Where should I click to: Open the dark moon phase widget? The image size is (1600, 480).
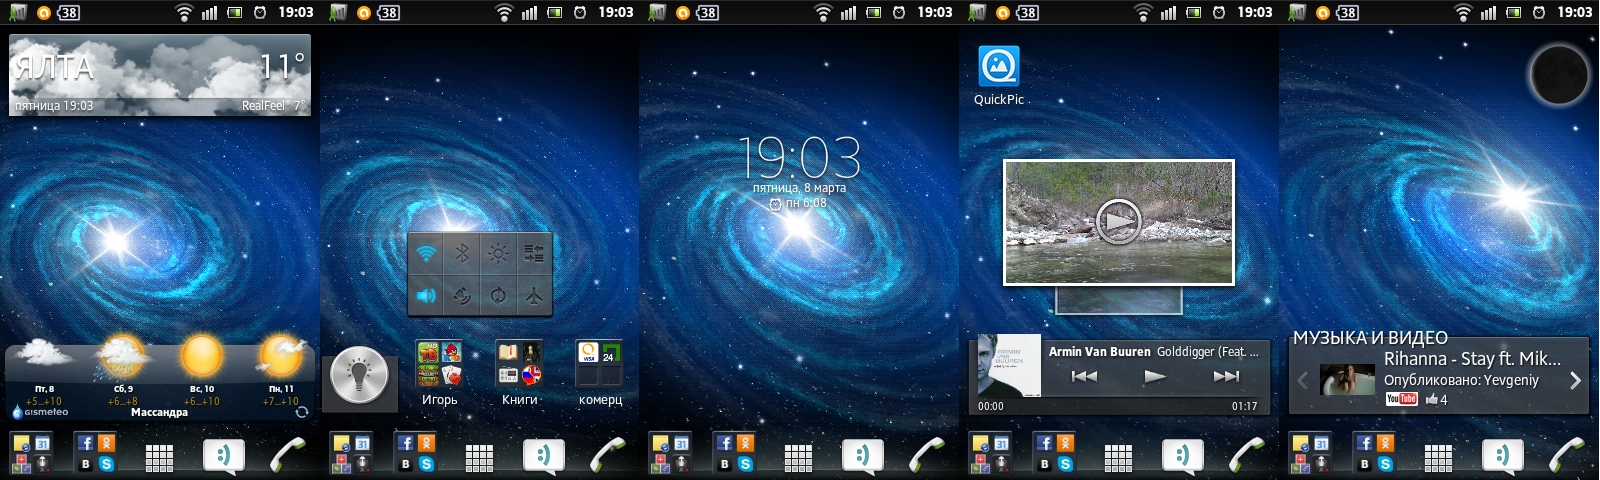(x=1557, y=75)
